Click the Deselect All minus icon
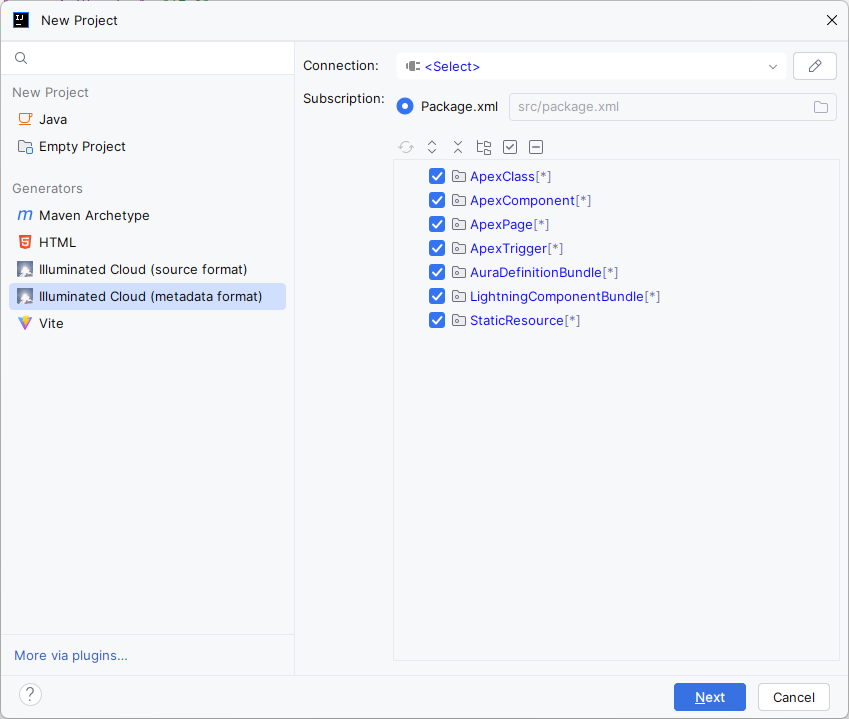The image size is (849, 719). pyautogui.click(x=536, y=147)
